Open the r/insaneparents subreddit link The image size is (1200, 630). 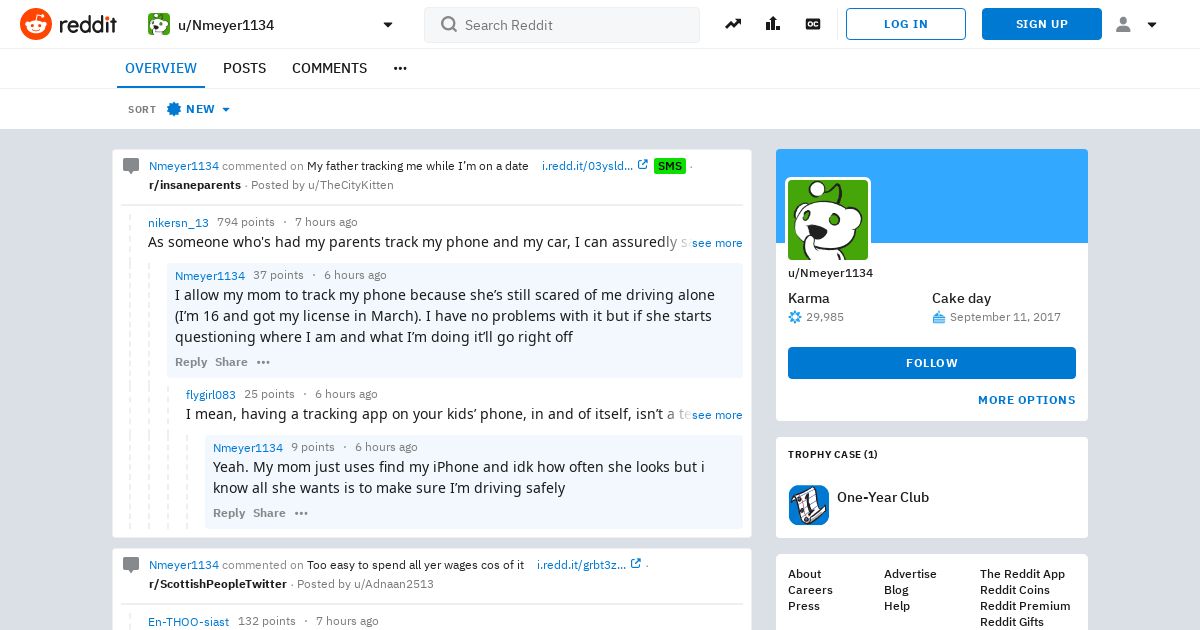(195, 185)
